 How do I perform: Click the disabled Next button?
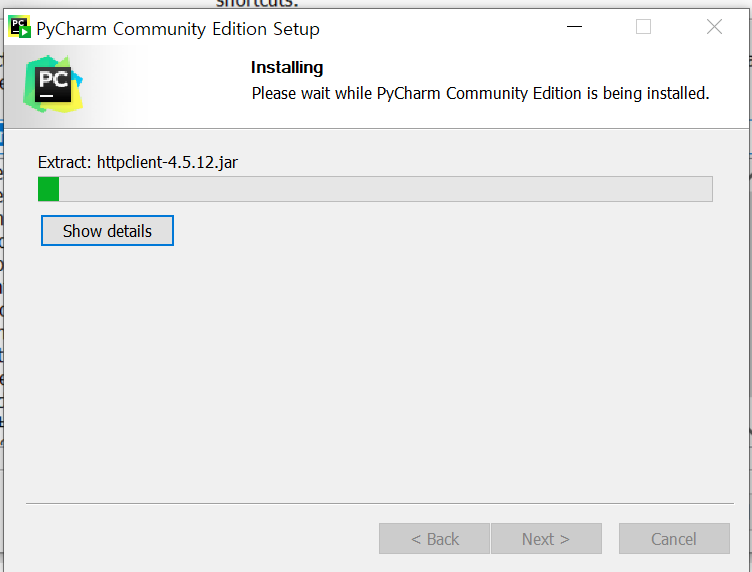click(546, 538)
